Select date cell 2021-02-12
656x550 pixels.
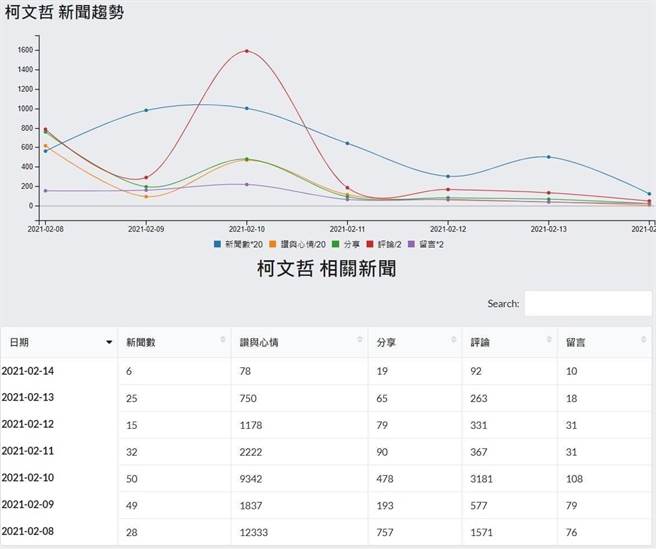28,424
